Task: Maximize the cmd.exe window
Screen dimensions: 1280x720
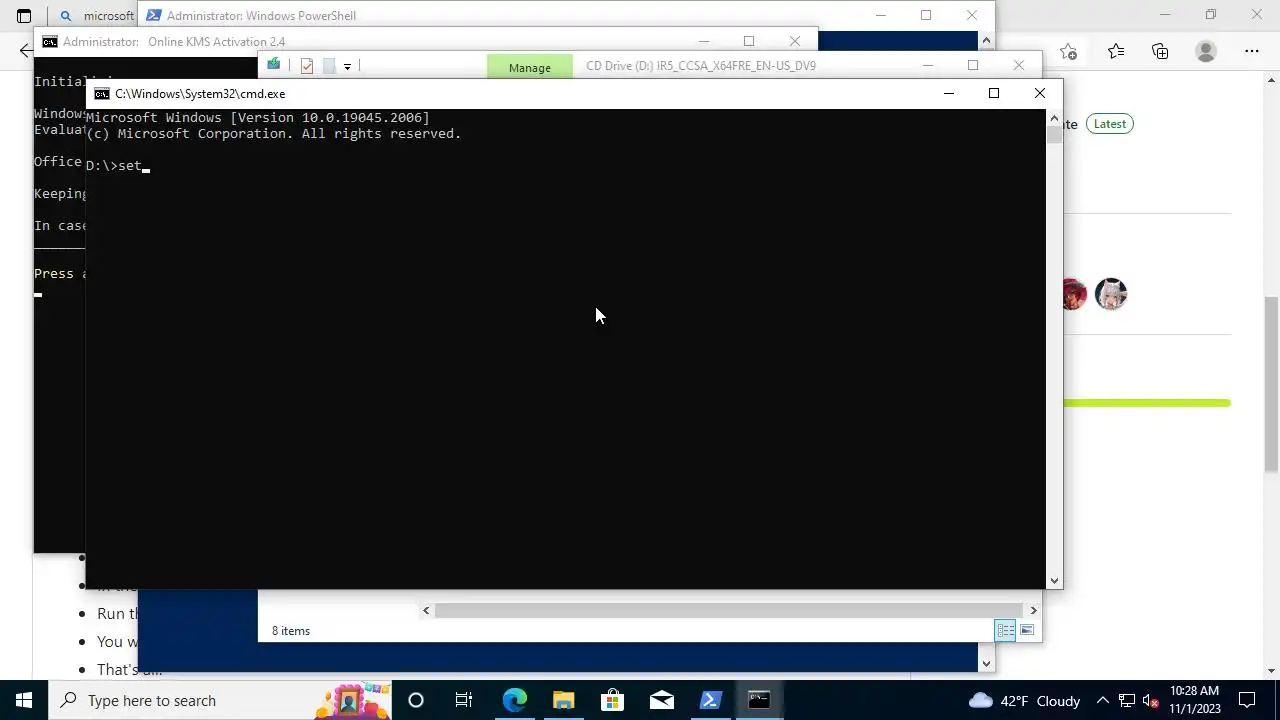Action: (x=994, y=93)
